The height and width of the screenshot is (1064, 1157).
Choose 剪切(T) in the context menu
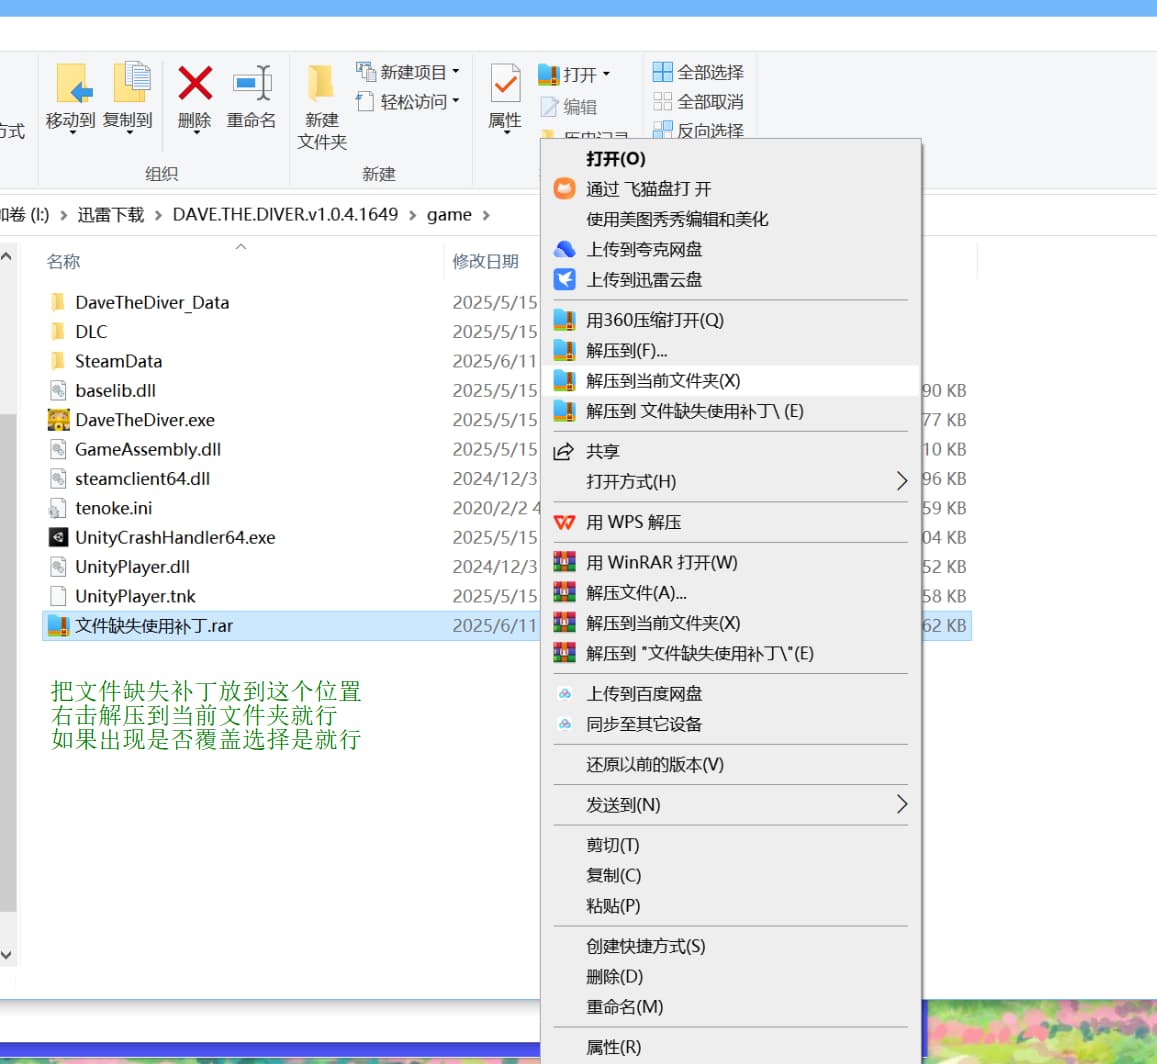tap(730, 845)
